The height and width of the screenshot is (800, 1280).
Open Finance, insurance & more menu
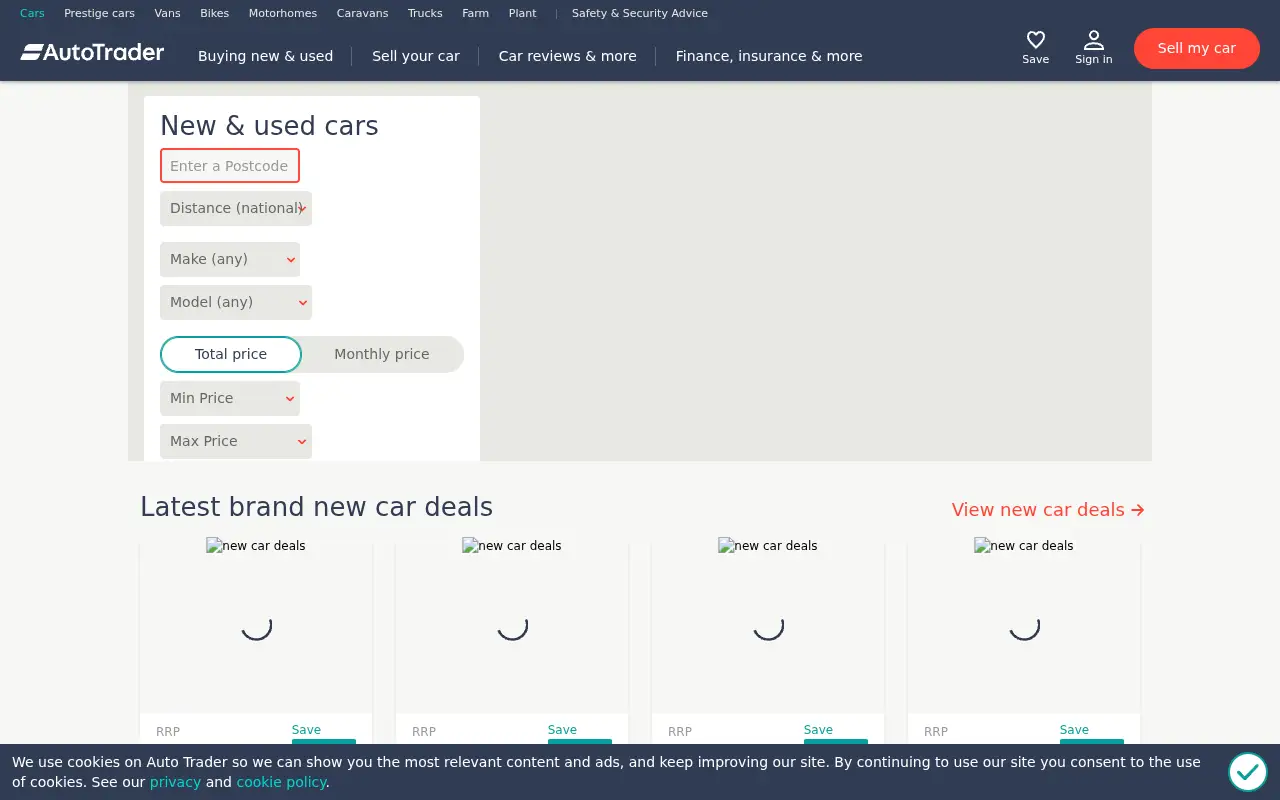(x=769, y=56)
